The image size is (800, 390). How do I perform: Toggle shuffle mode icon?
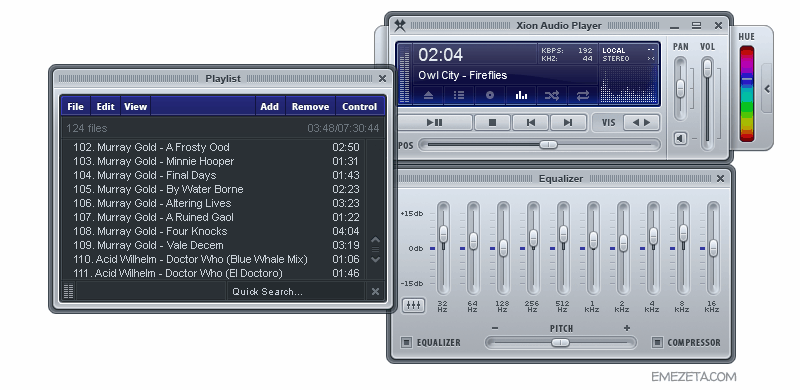point(552,95)
